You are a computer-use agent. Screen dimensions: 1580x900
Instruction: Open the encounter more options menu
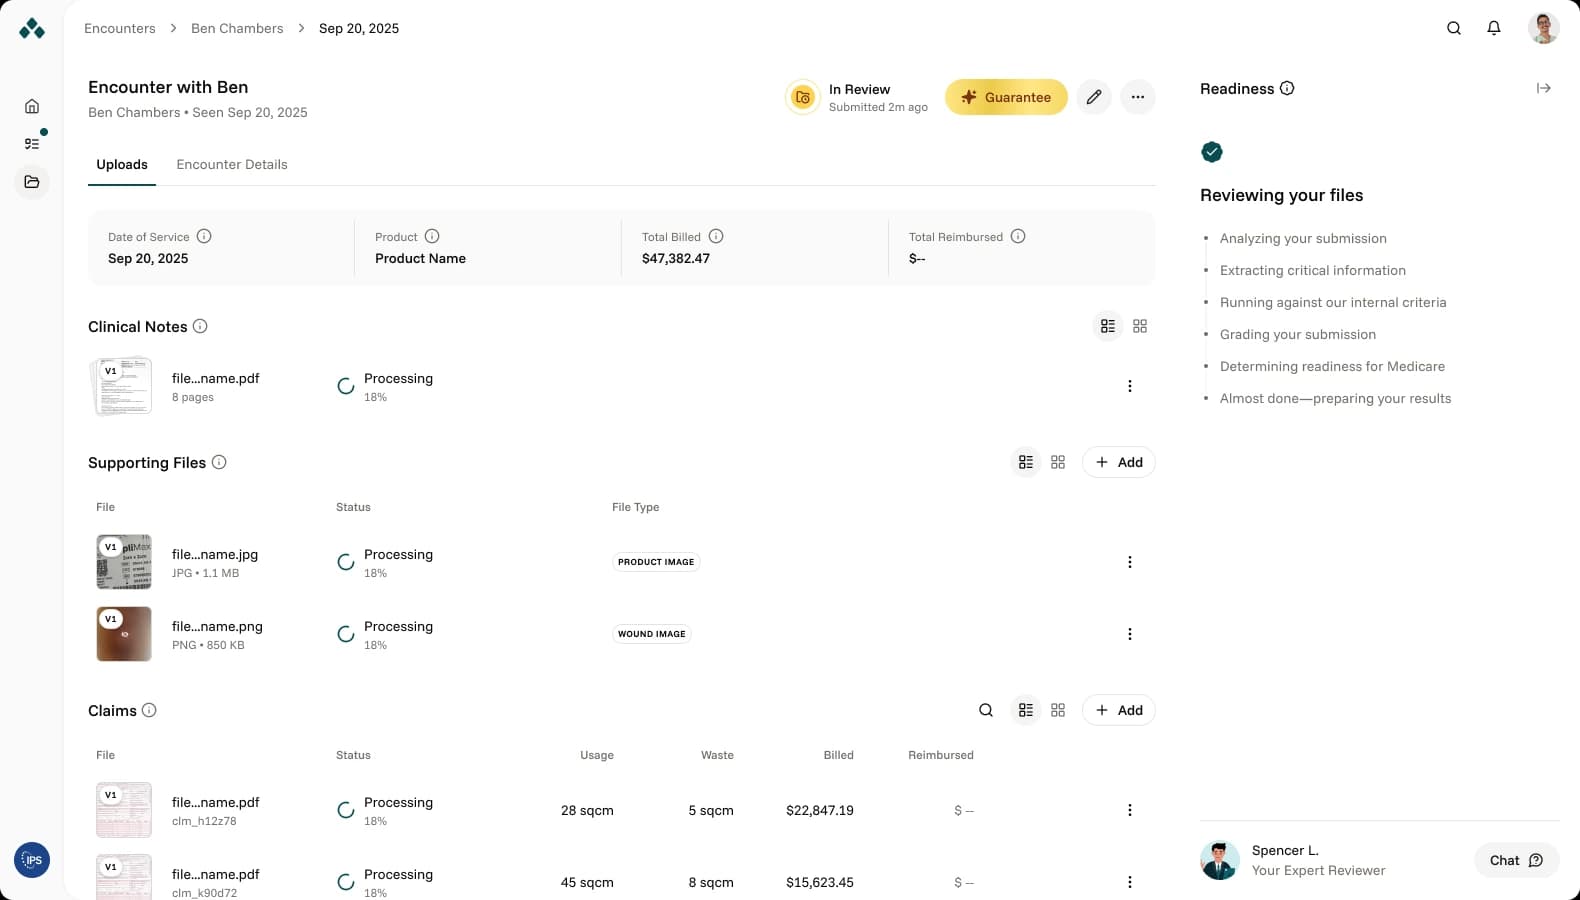coord(1138,97)
